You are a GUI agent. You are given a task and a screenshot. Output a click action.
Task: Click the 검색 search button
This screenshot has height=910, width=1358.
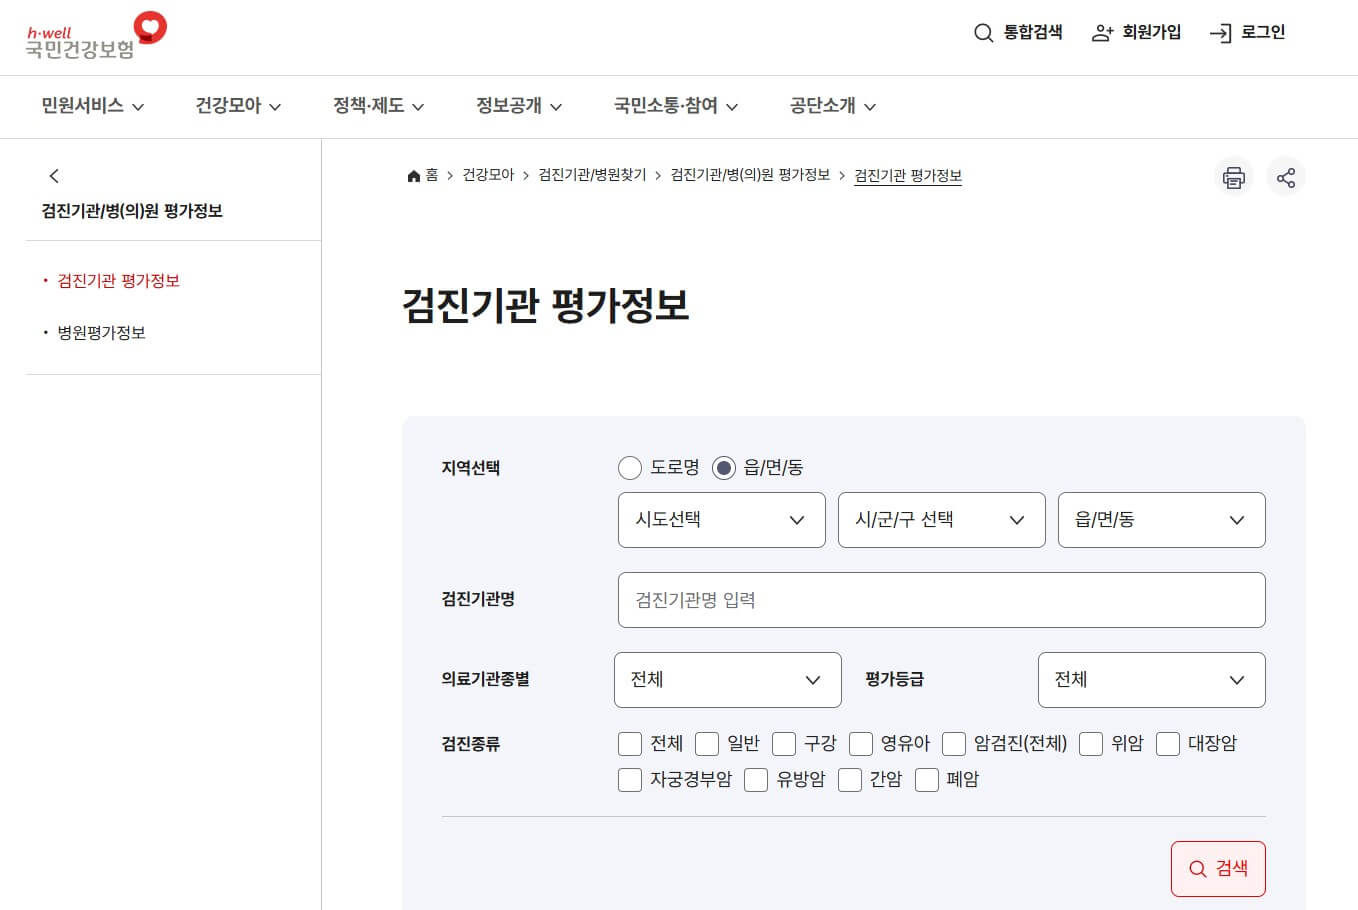[x=1217, y=868]
